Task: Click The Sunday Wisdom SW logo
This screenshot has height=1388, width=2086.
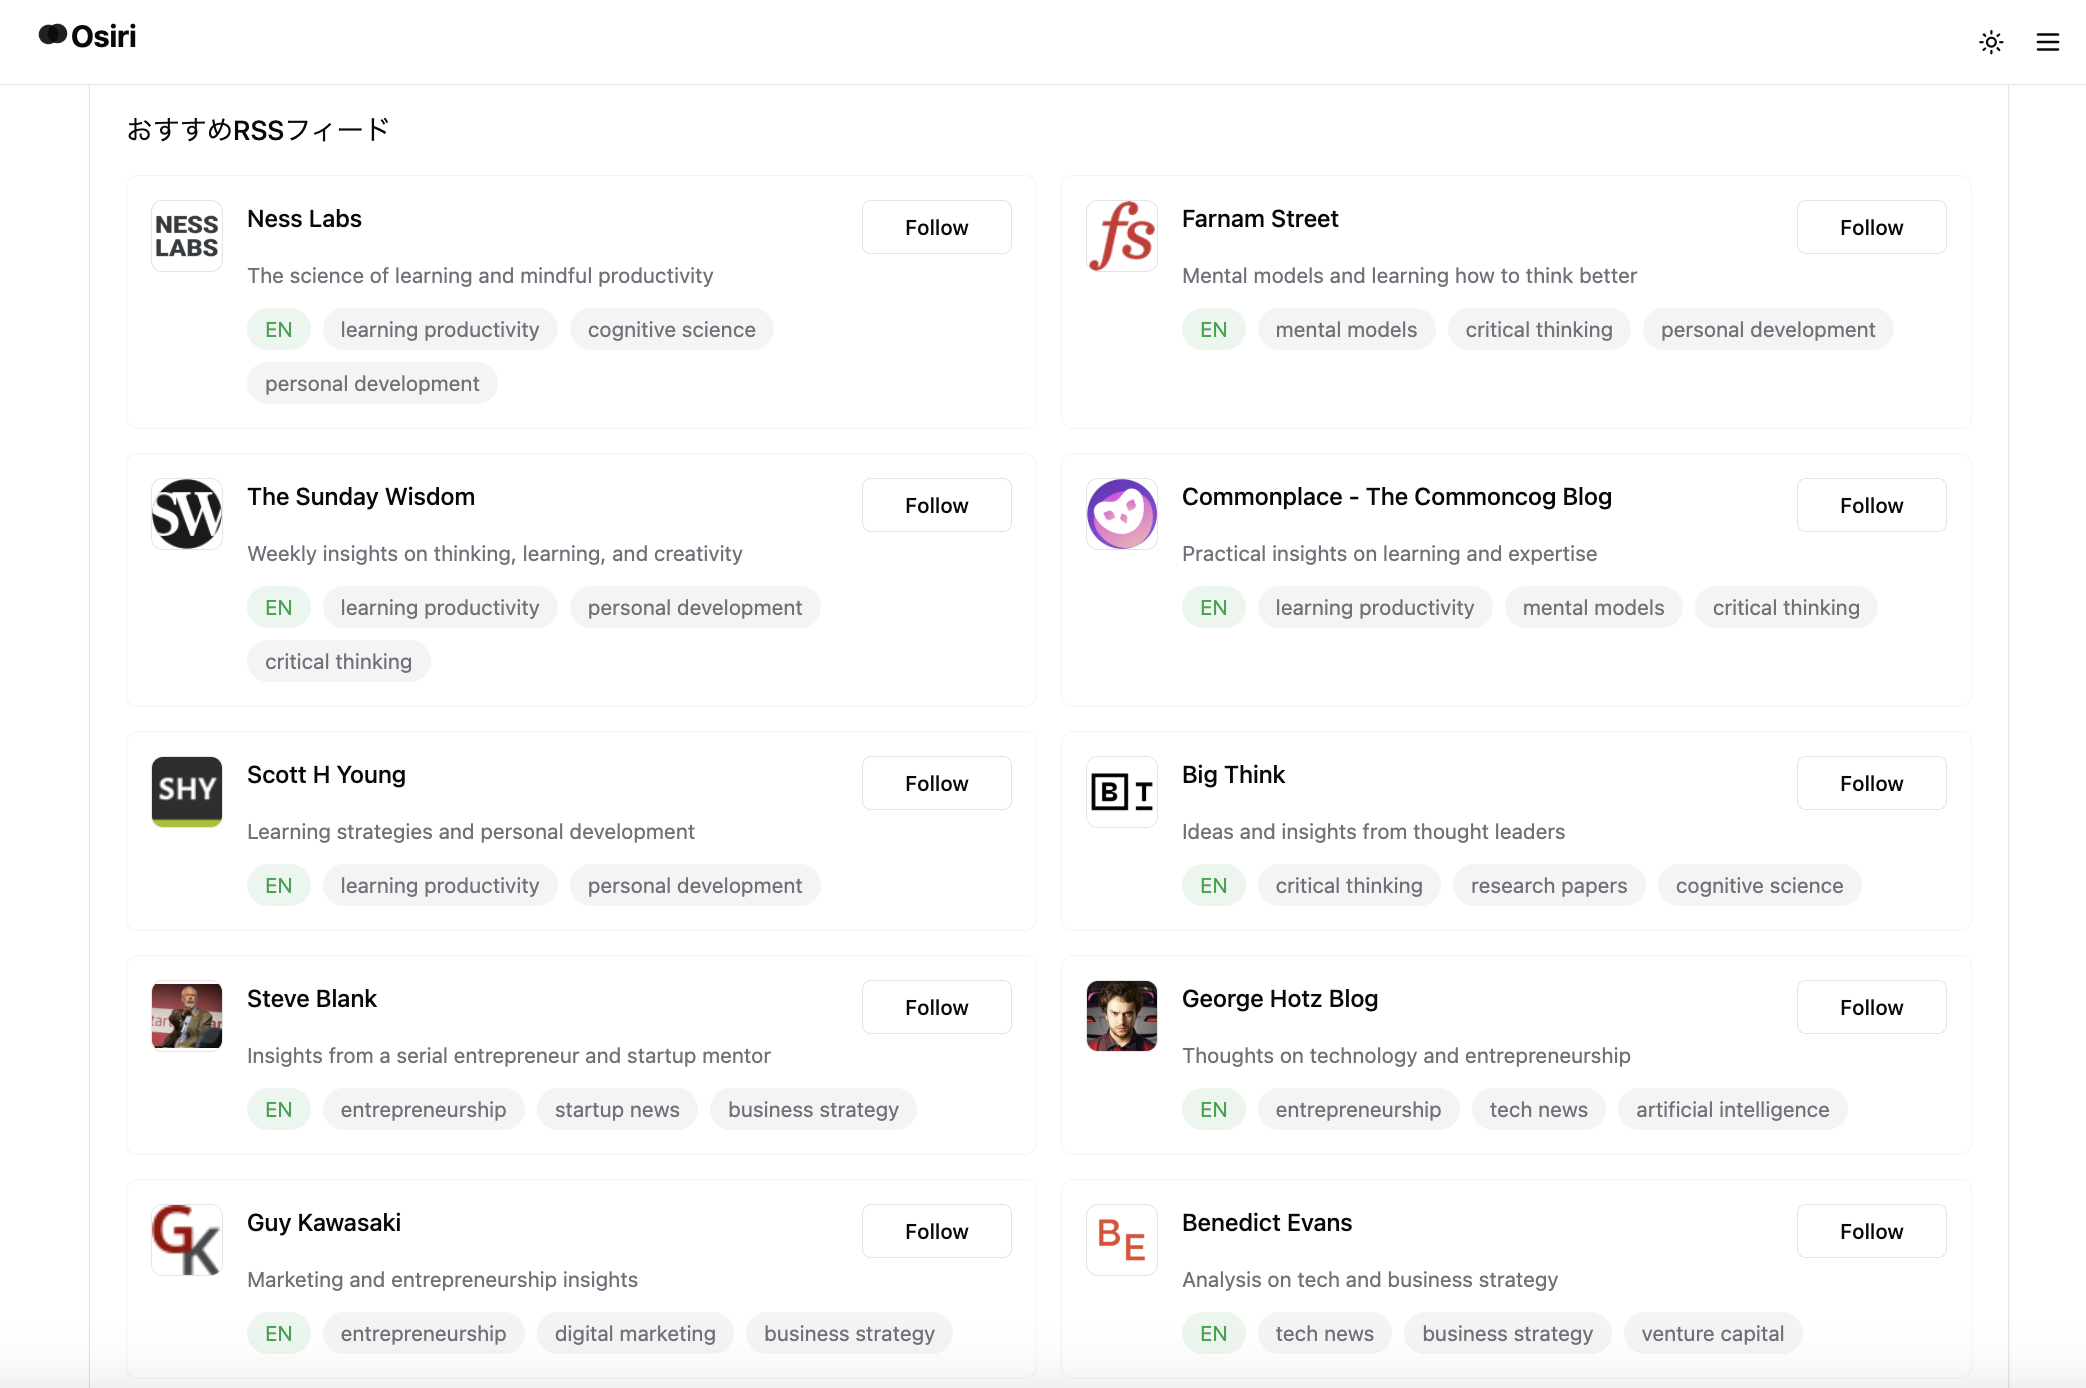Action: pos(187,514)
